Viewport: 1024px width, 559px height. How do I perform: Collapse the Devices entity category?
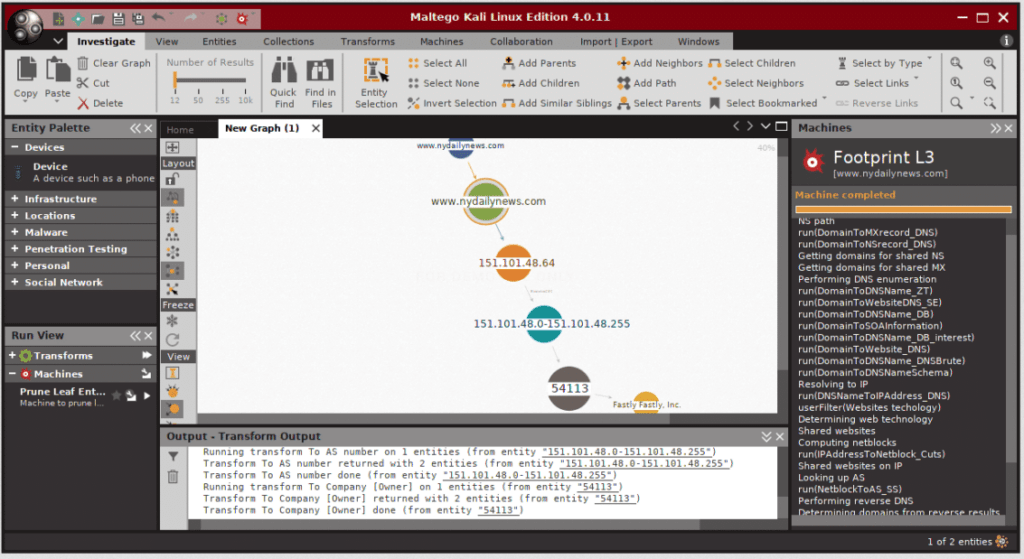[x=14, y=148]
